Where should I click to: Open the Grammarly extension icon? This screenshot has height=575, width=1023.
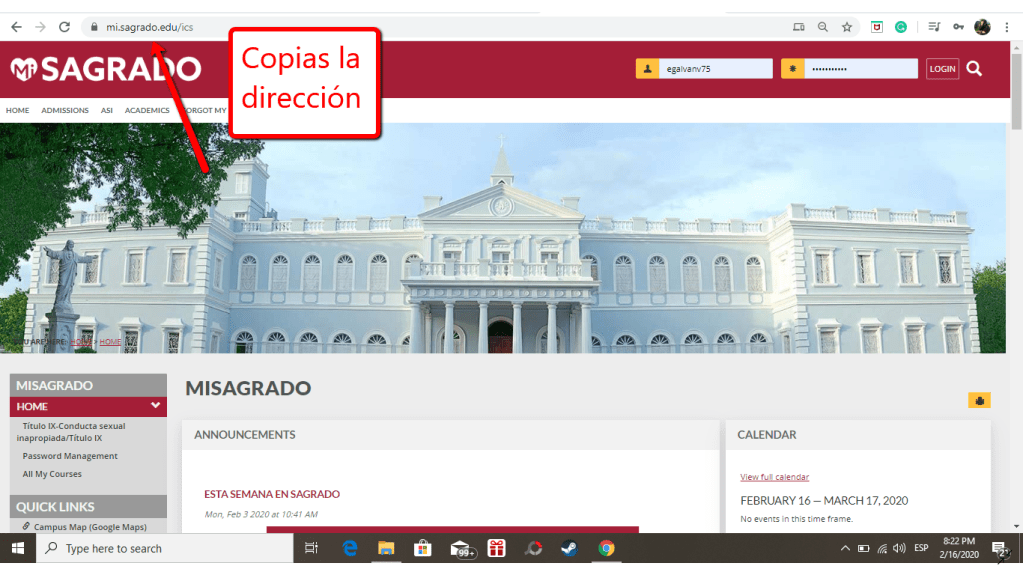(901, 27)
